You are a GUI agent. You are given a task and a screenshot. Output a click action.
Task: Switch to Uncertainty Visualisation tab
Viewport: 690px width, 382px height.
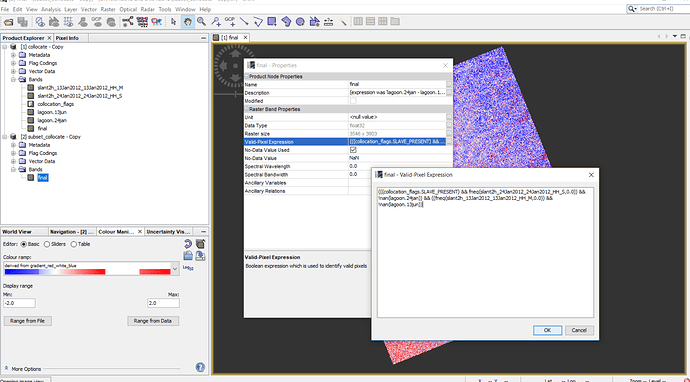(168, 231)
